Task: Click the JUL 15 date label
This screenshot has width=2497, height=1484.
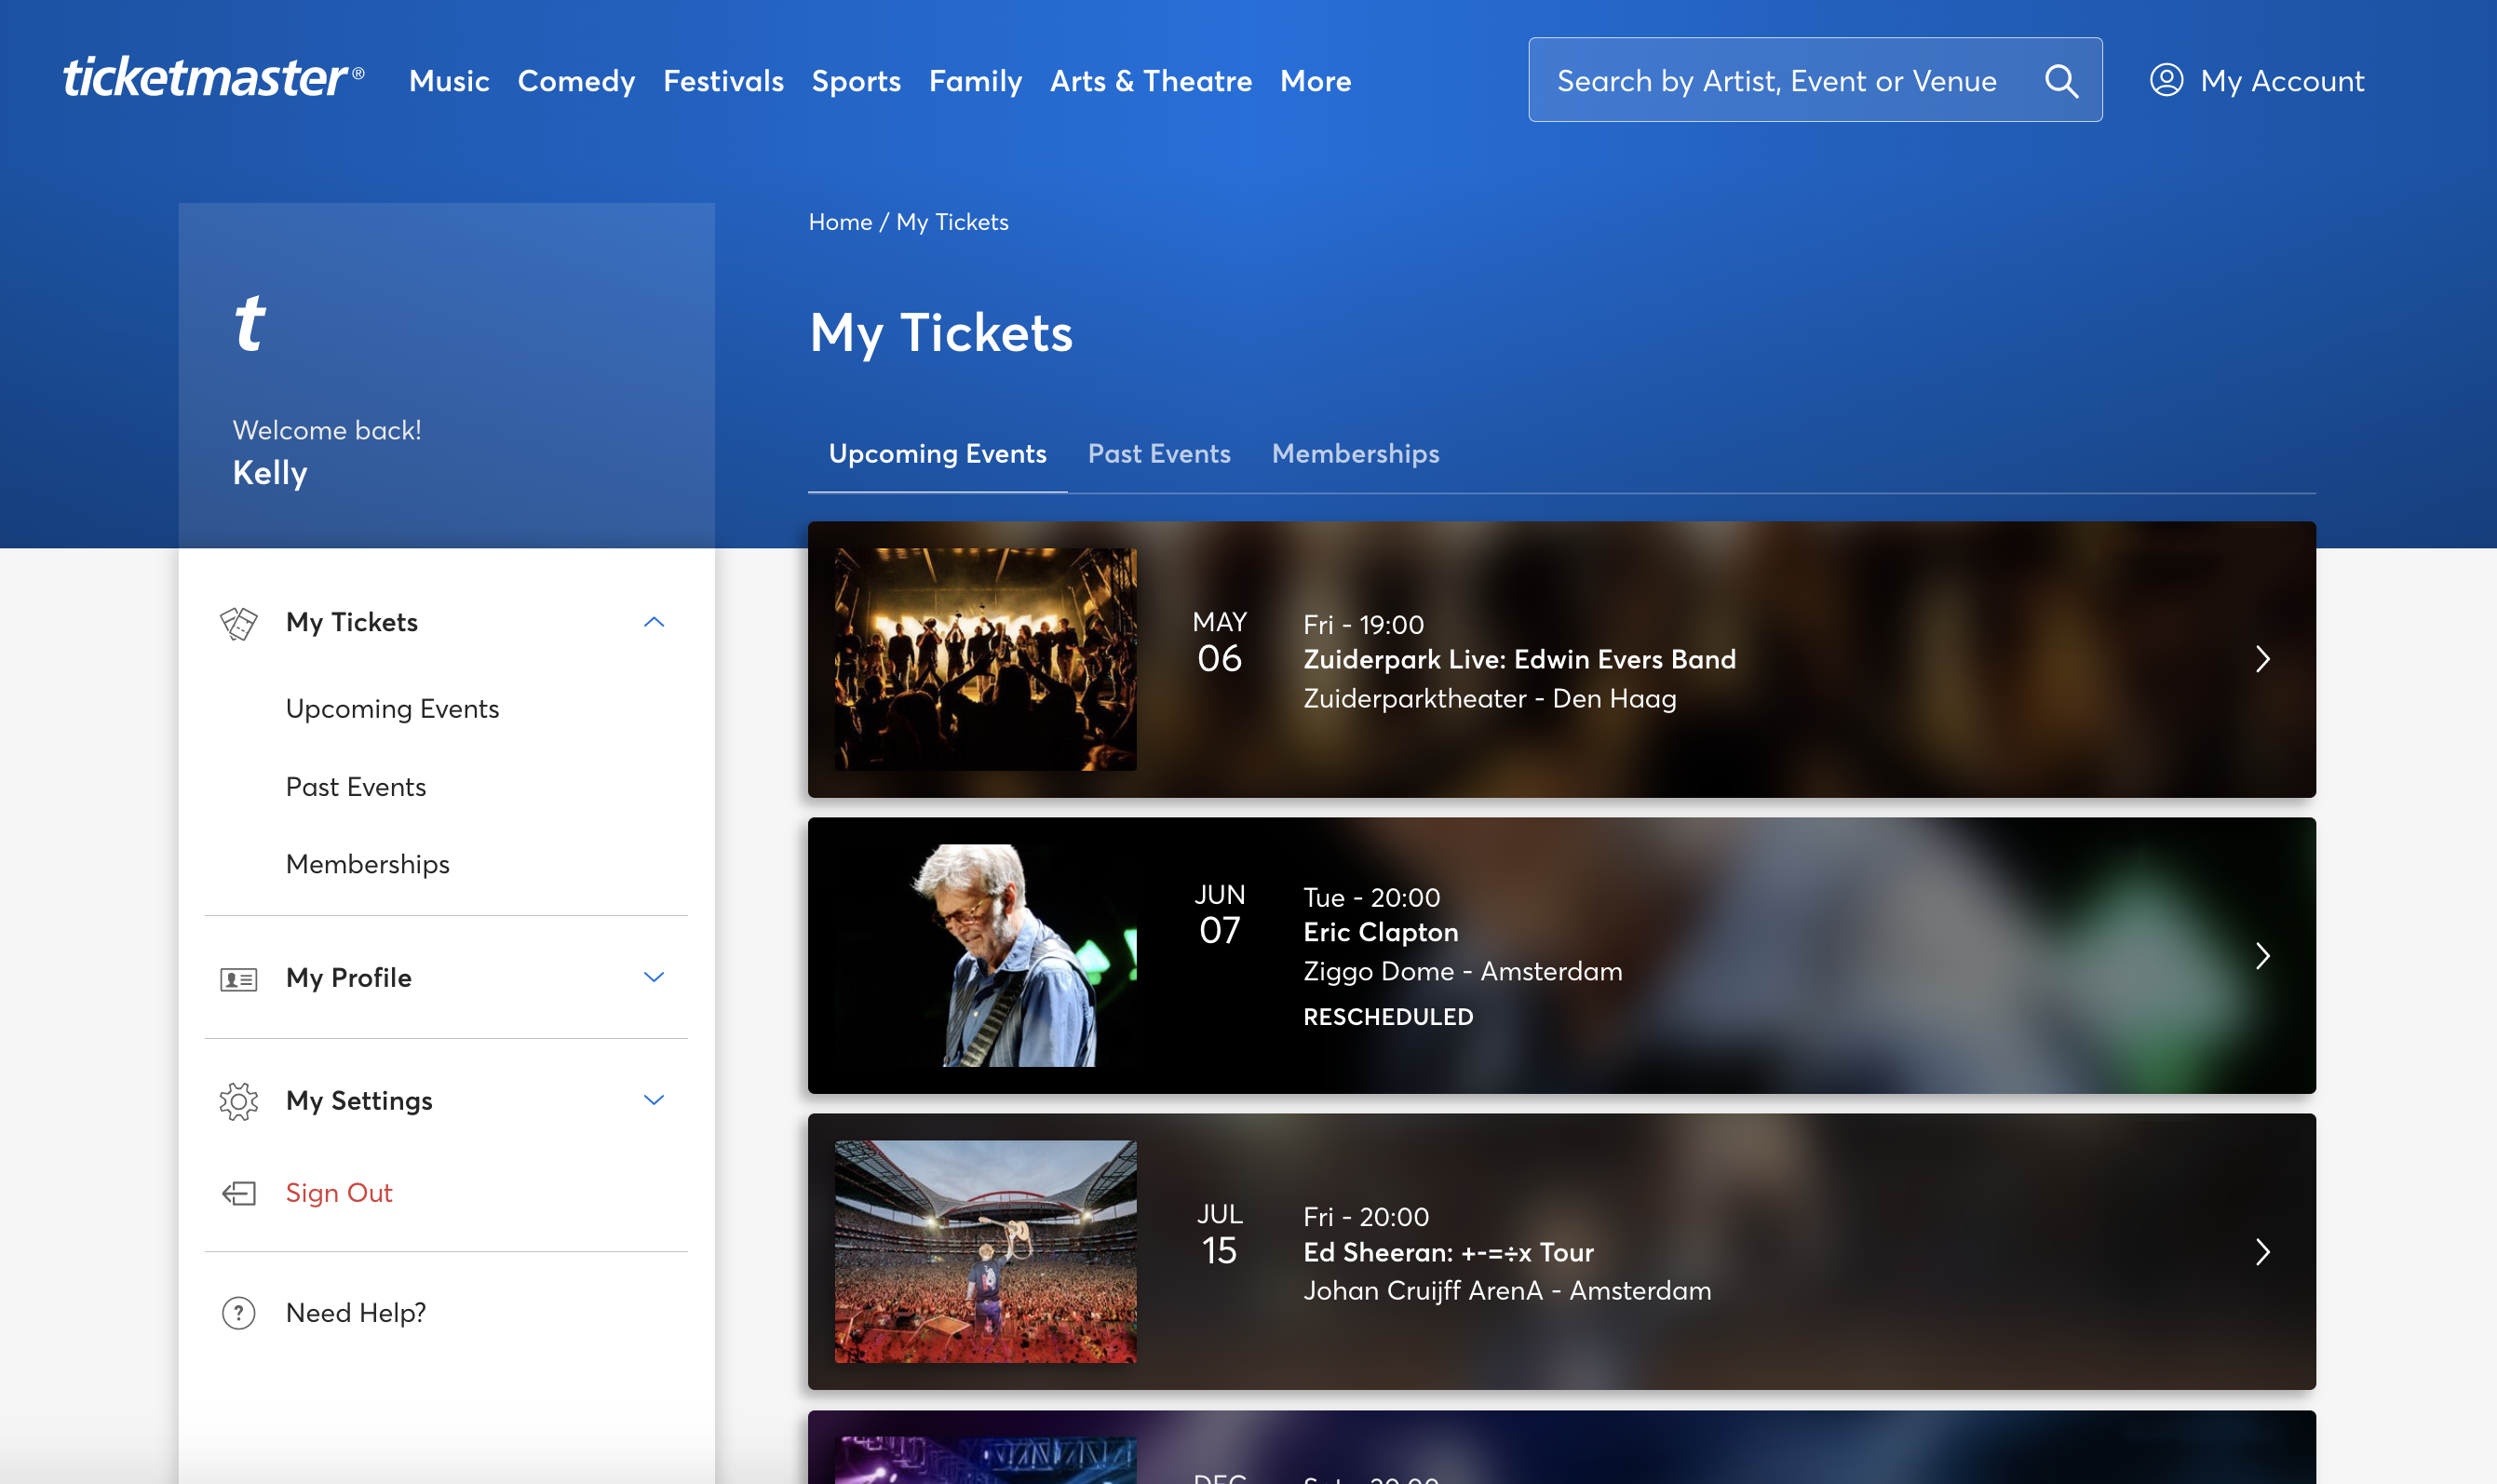Action: 1219,1236
